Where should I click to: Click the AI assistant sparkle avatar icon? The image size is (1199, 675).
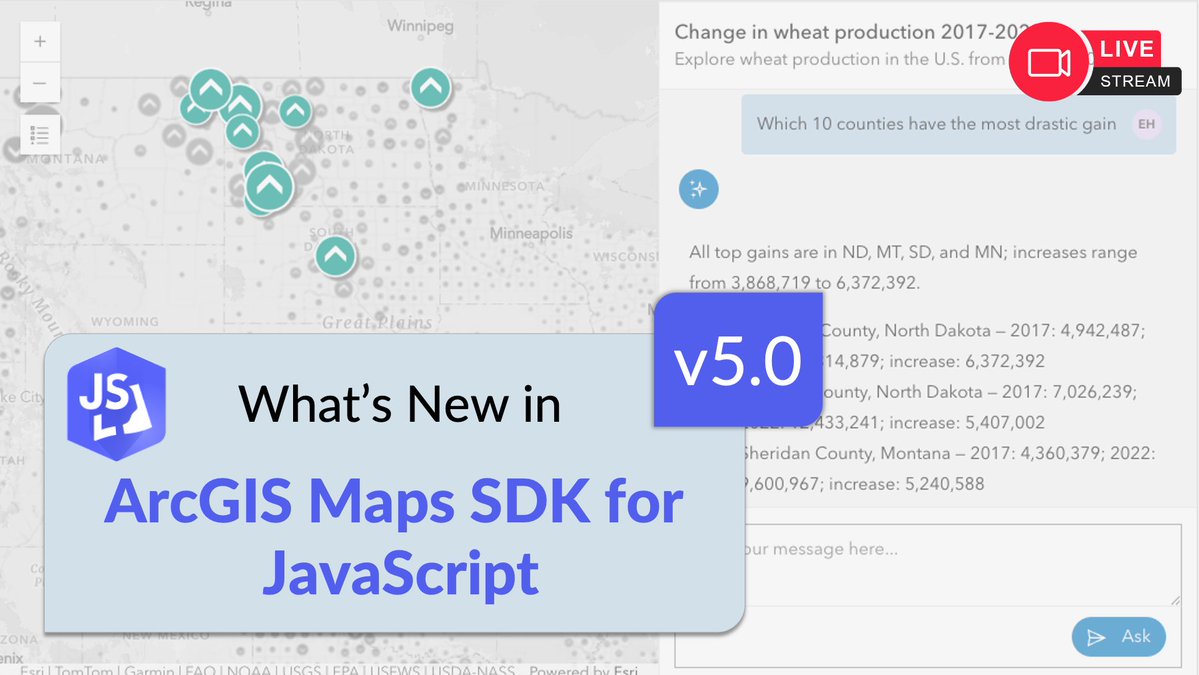point(698,189)
